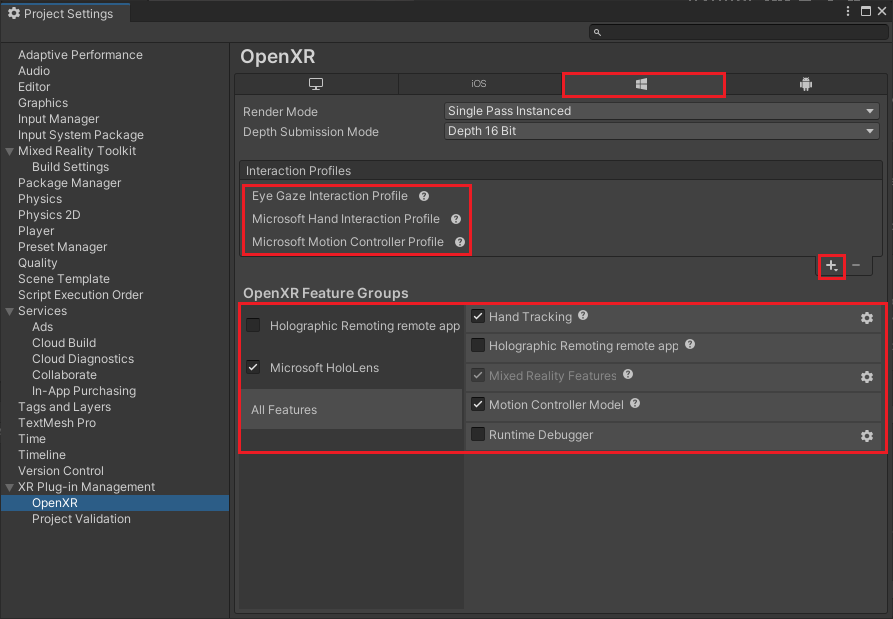This screenshot has width=893, height=619.
Task: Open Version Control settings
Action: 60,470
